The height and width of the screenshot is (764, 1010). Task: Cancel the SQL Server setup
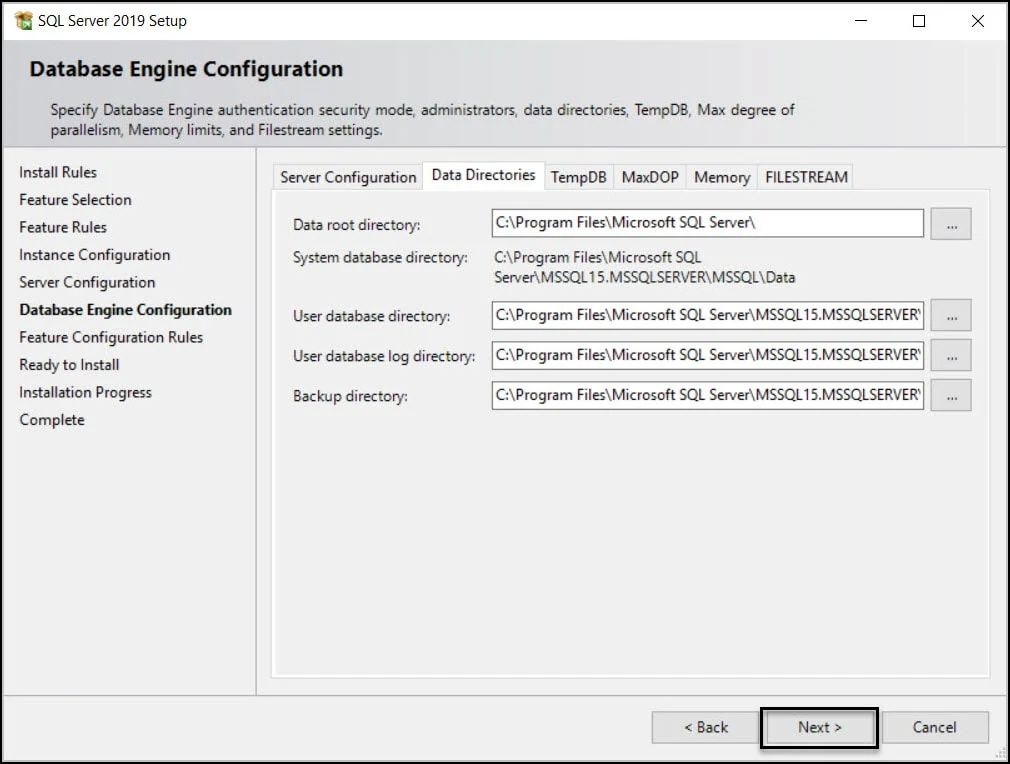click(x=934, y=727)
